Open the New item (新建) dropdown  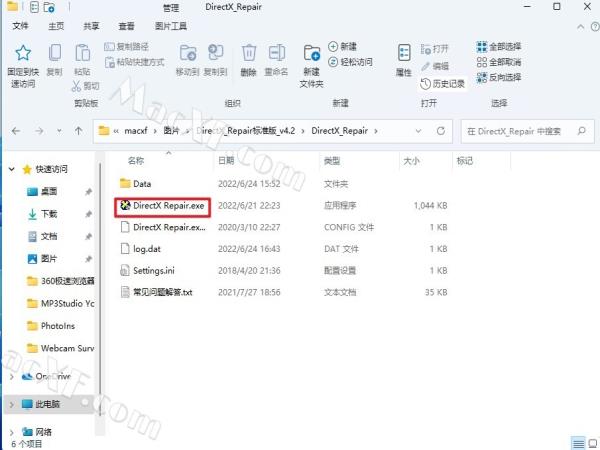tap(342, 47)
